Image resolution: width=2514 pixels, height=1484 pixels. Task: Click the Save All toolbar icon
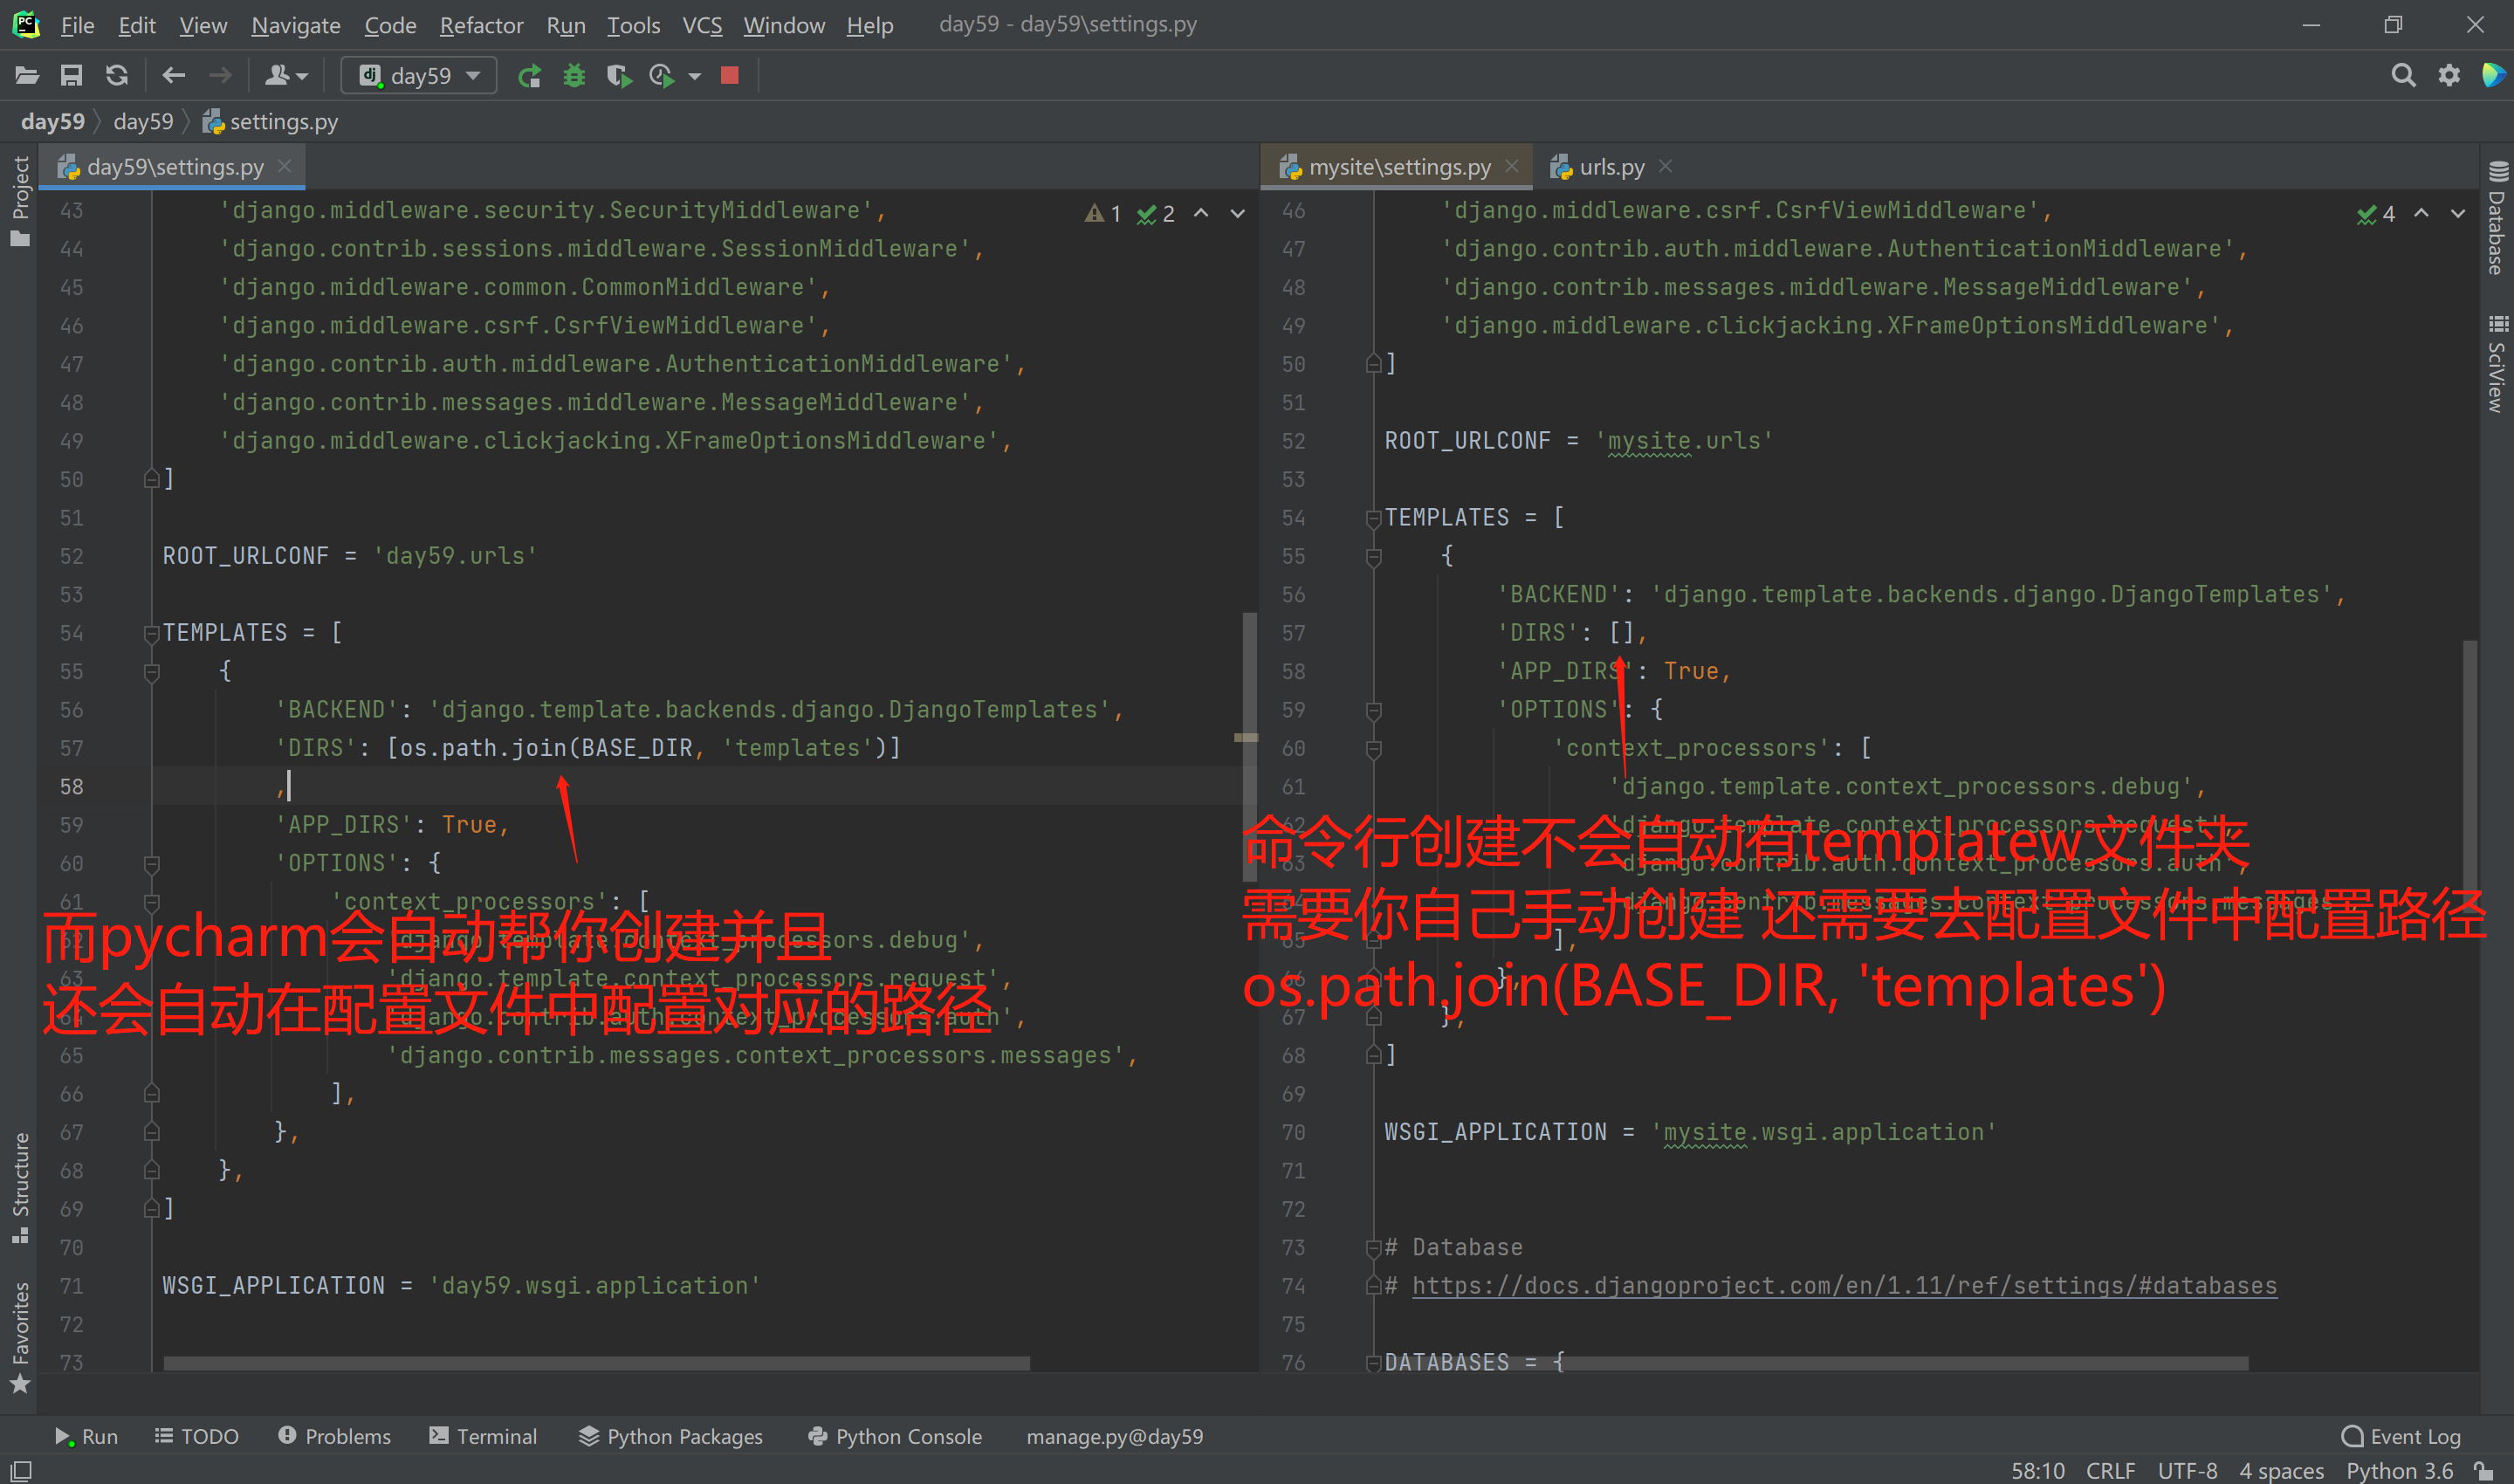pyautogui.click(x=71, y=75)
